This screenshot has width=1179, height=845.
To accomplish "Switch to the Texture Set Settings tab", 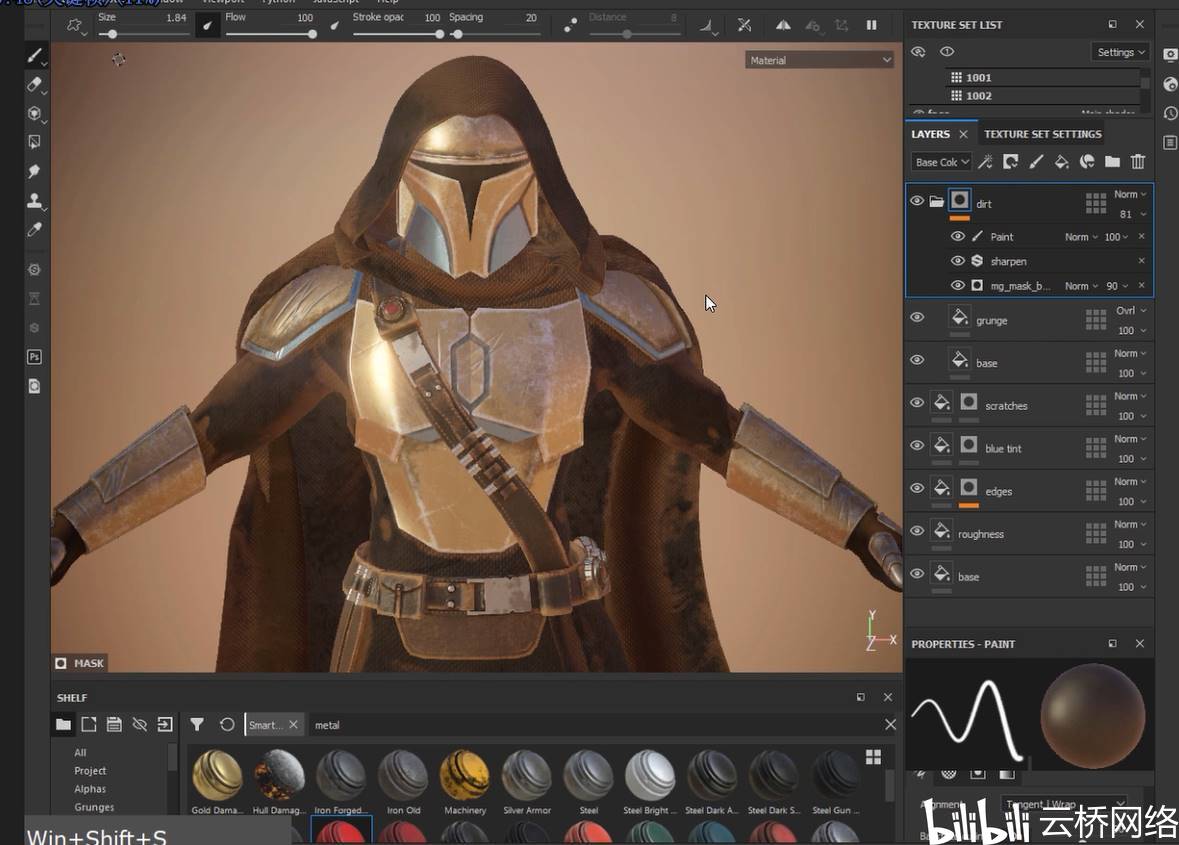I will coord(1042,134).
